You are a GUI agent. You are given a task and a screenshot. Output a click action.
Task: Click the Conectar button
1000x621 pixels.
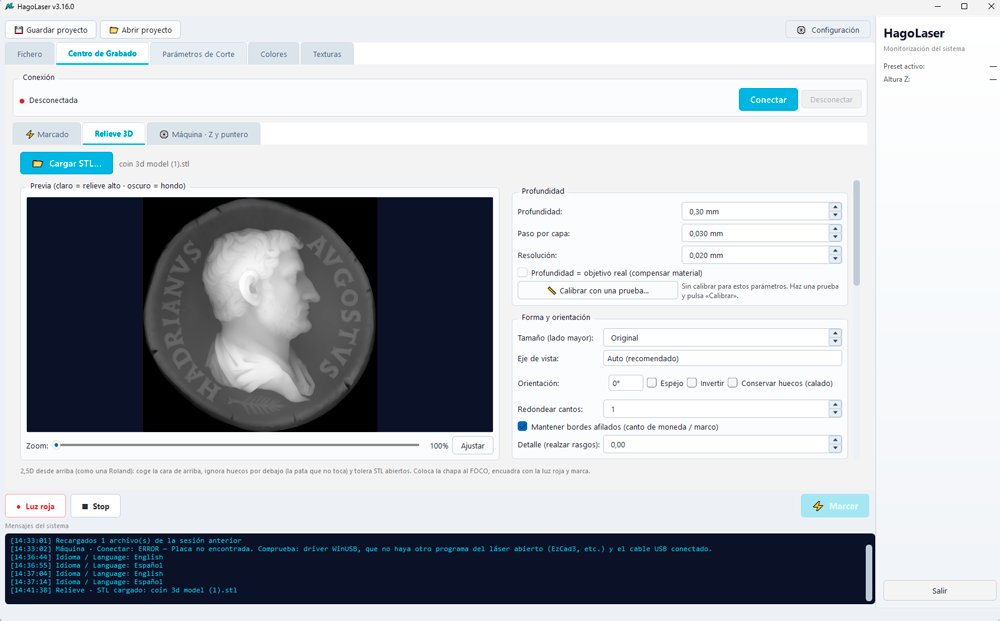tap(768, 99)
